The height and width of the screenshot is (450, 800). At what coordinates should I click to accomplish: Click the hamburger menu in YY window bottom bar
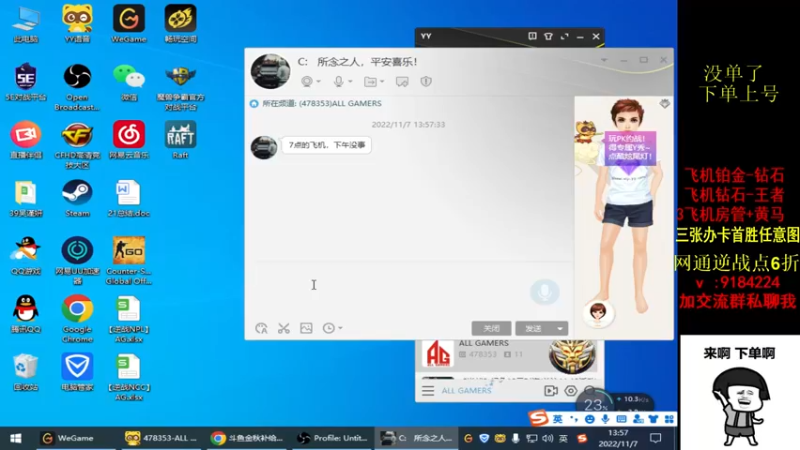coord(428,391)
